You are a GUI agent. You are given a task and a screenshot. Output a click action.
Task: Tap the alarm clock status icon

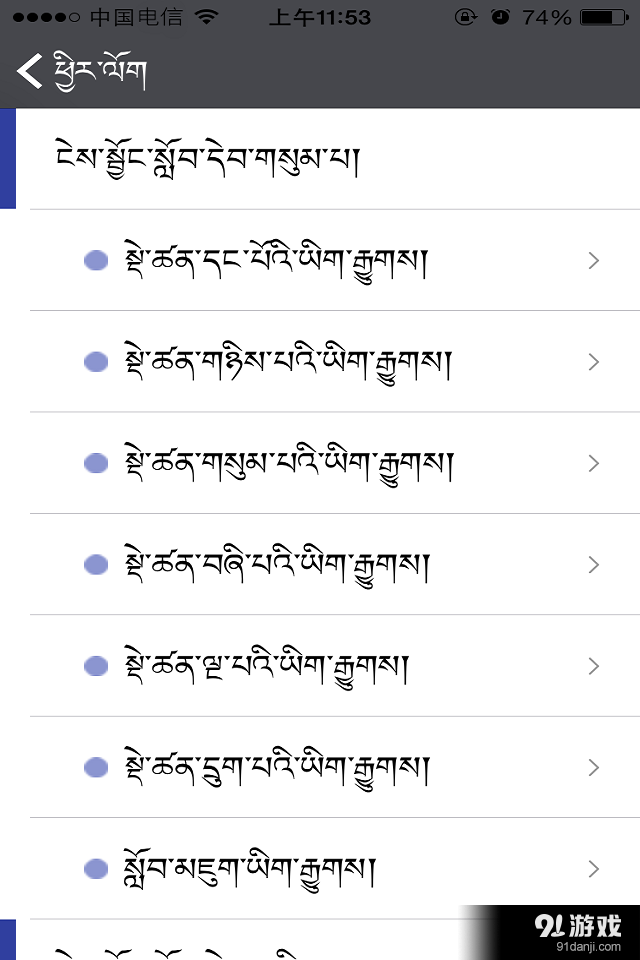point(500,17)
